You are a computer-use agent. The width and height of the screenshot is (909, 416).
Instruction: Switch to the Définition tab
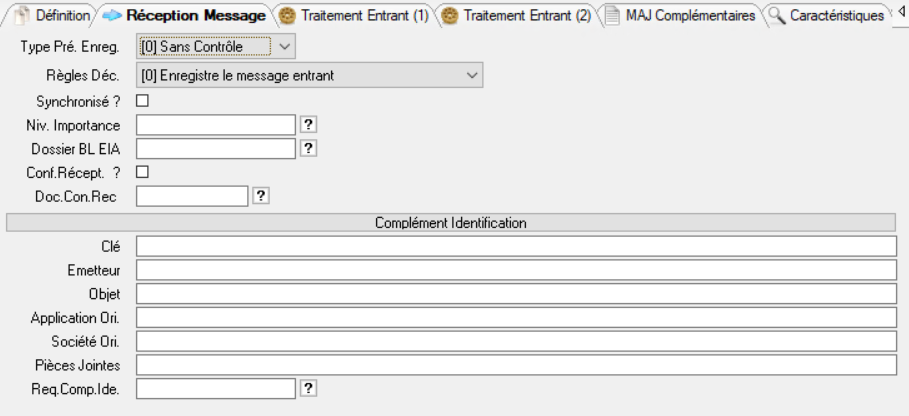pos(61,16)
